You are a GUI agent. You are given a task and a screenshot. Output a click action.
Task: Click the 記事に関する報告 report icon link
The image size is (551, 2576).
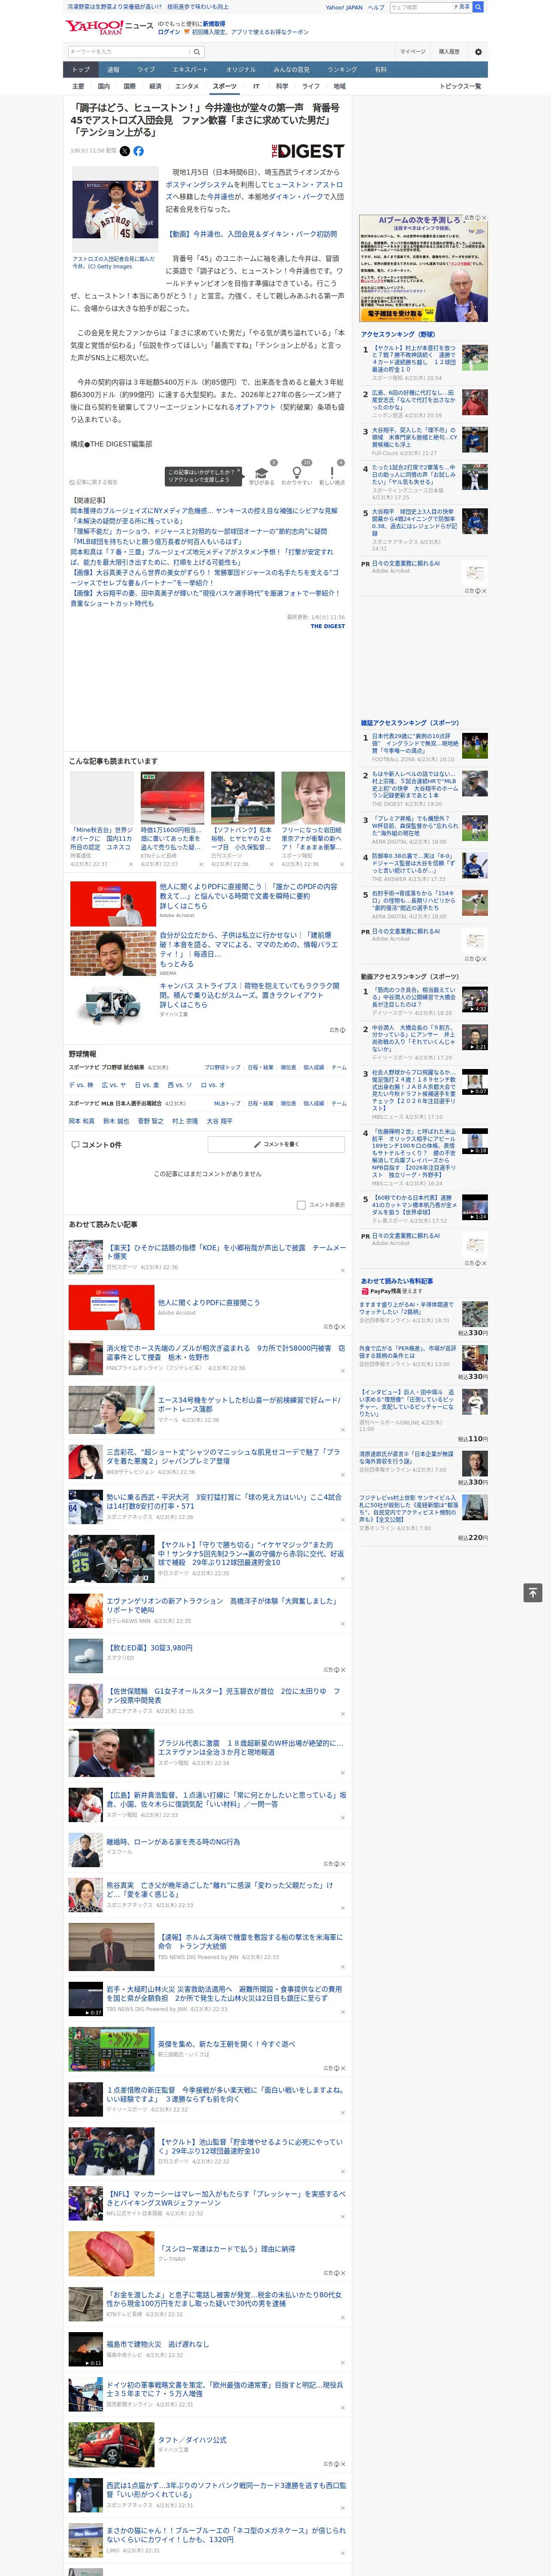pyautogui.click(x=93, y=482)
